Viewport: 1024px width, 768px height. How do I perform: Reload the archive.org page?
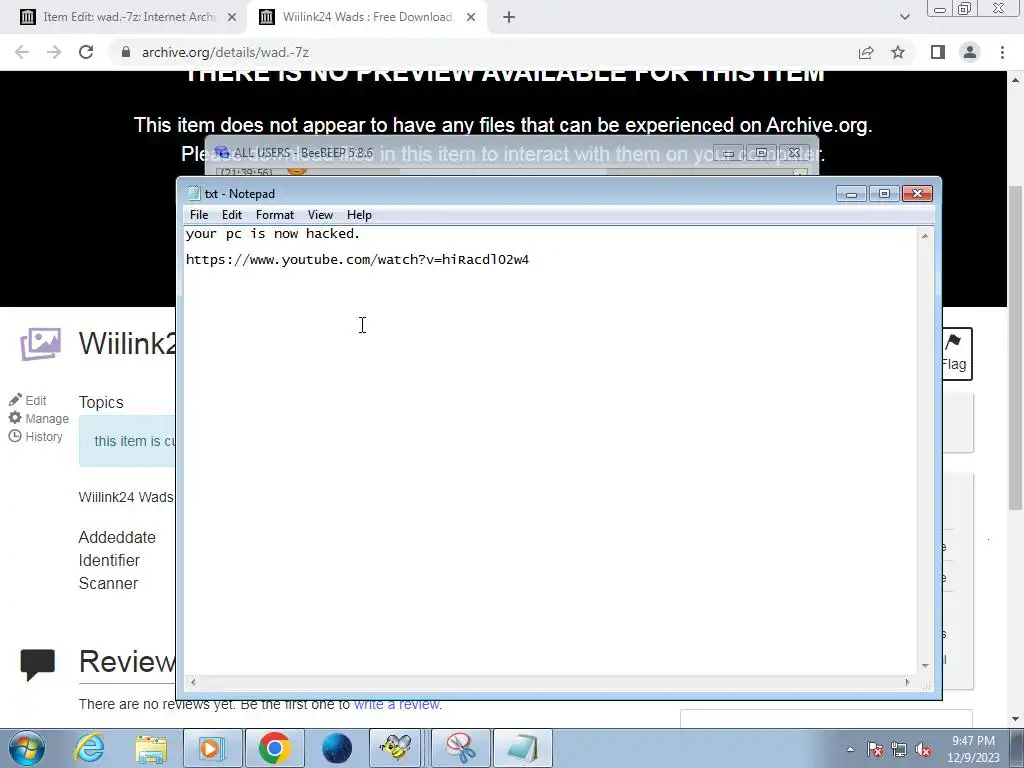pos(86,52)
